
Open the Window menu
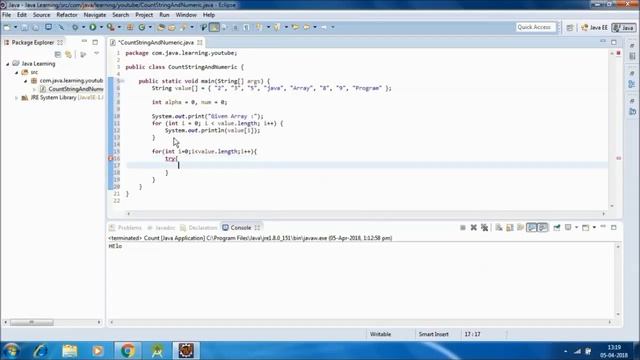point(186,15)
